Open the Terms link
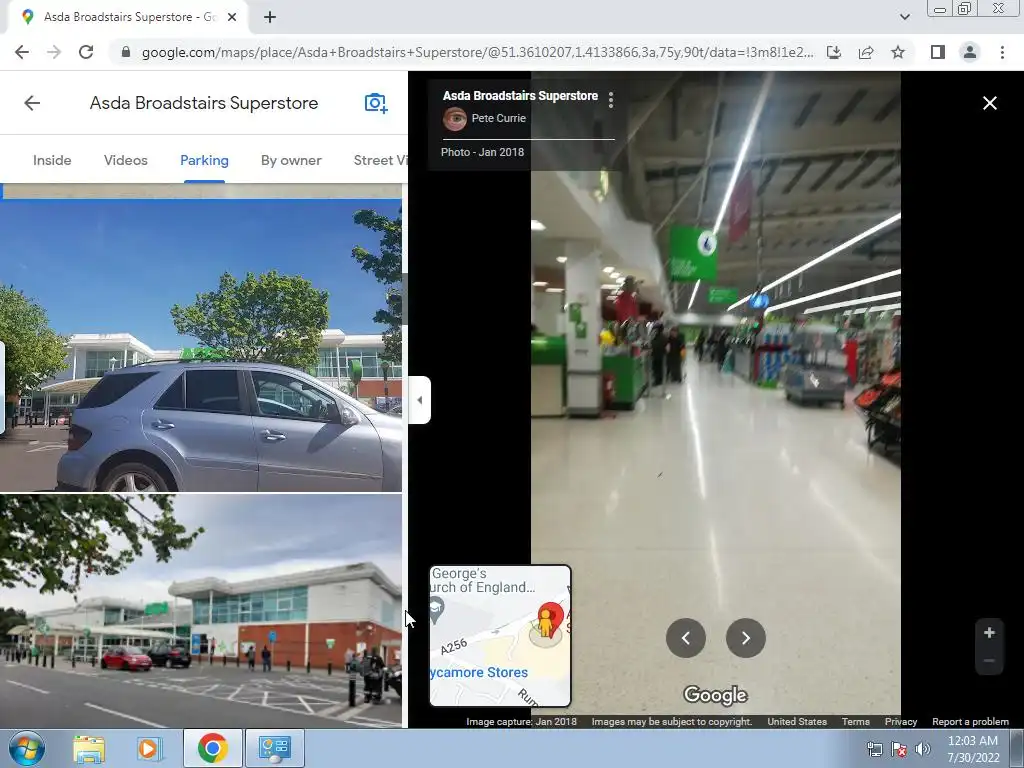 (856, 722)
